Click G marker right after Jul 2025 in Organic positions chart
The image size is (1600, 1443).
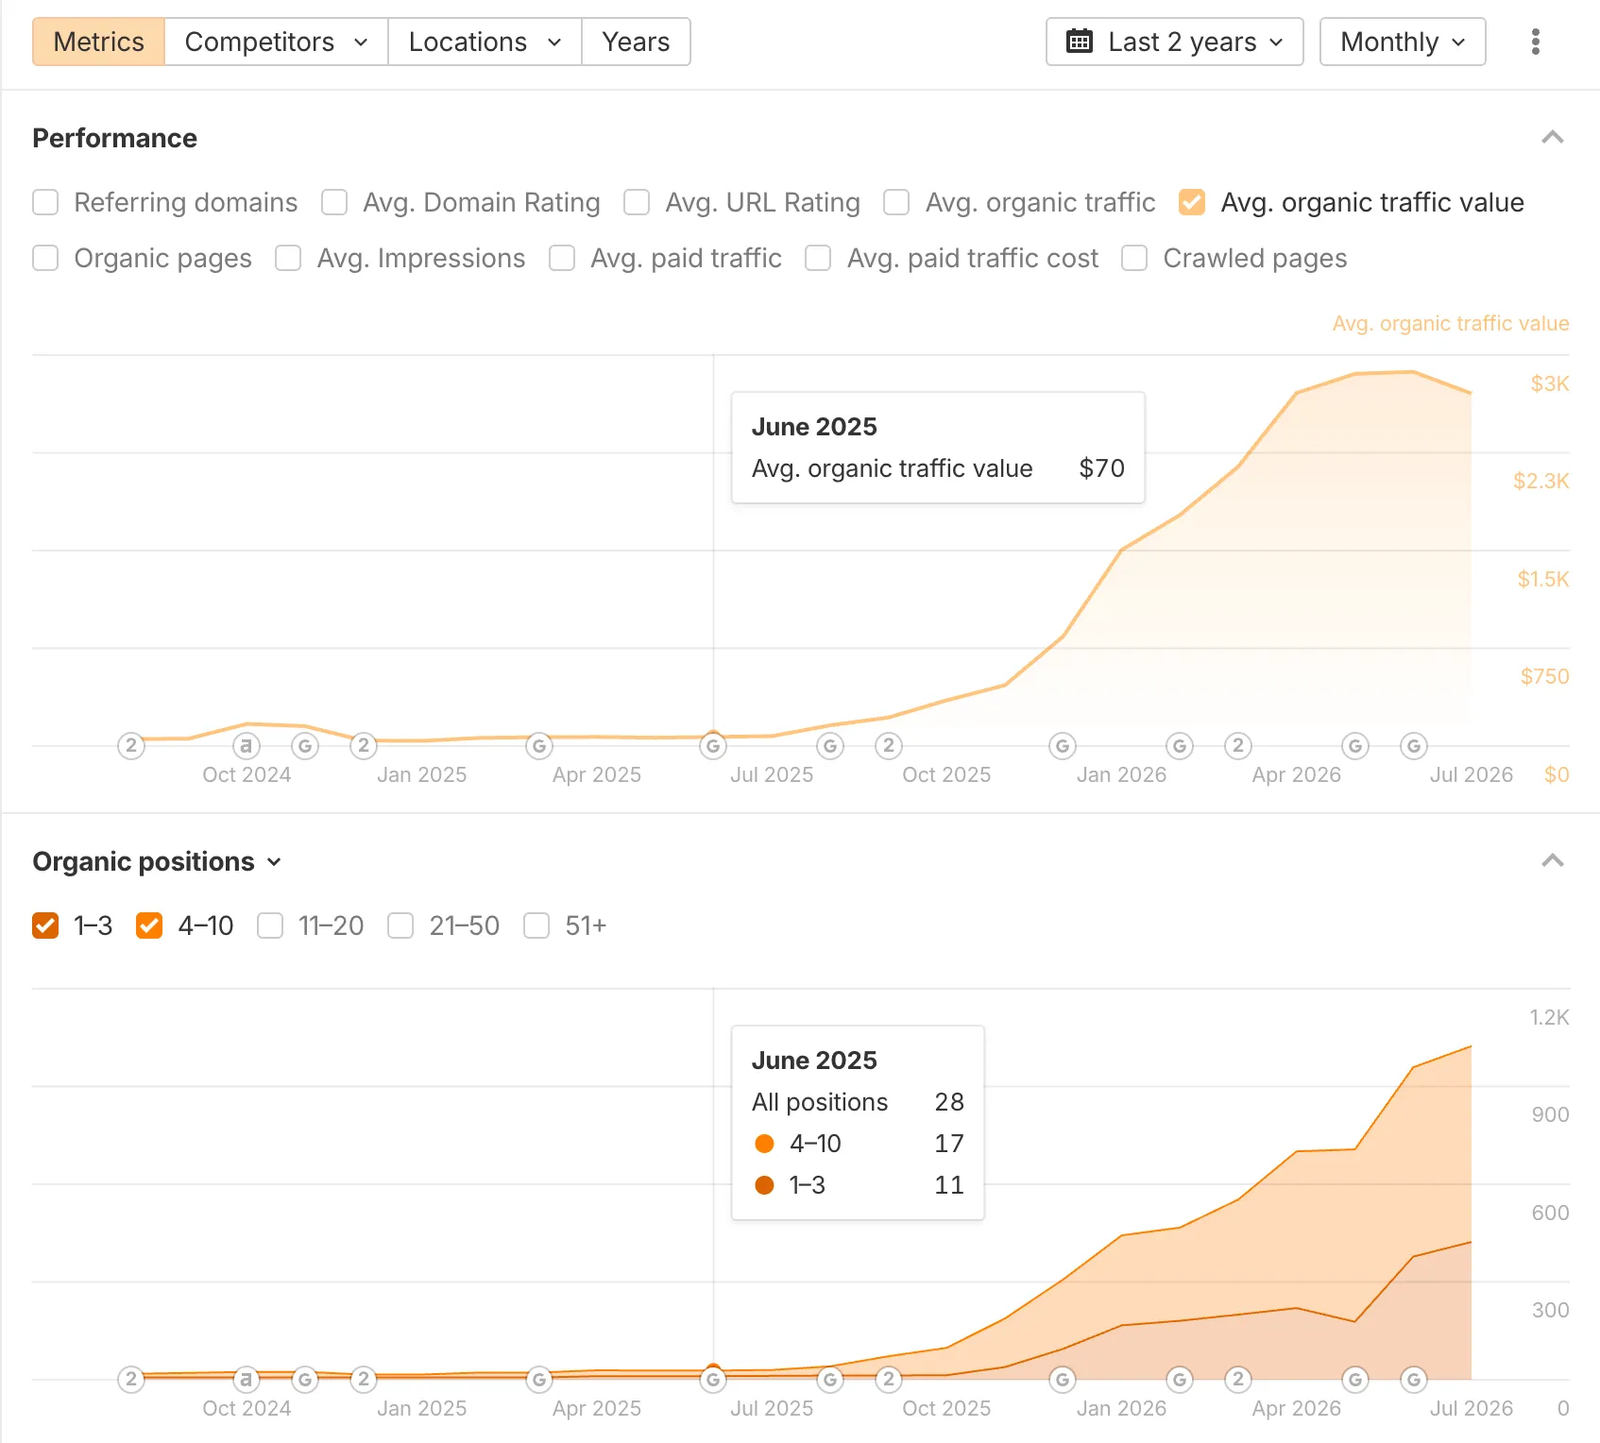click(830, 1380)
